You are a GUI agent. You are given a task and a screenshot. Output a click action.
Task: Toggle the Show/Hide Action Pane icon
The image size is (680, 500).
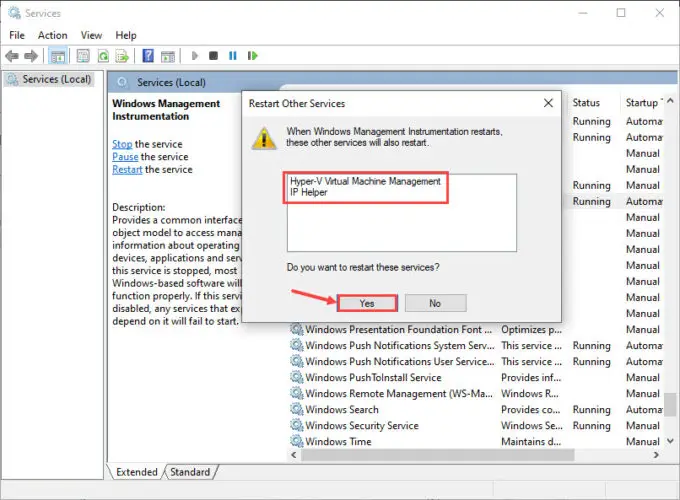click(168, 56)
